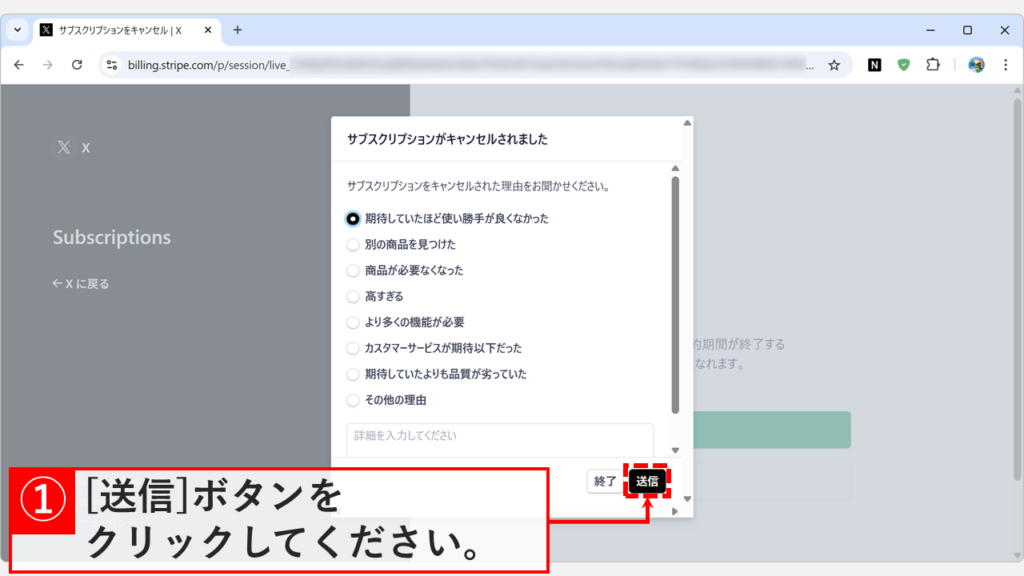Switch to the サブスクリプションをキャンセル tab
This screenshot has height=576, width=1024.
point(120,29)
